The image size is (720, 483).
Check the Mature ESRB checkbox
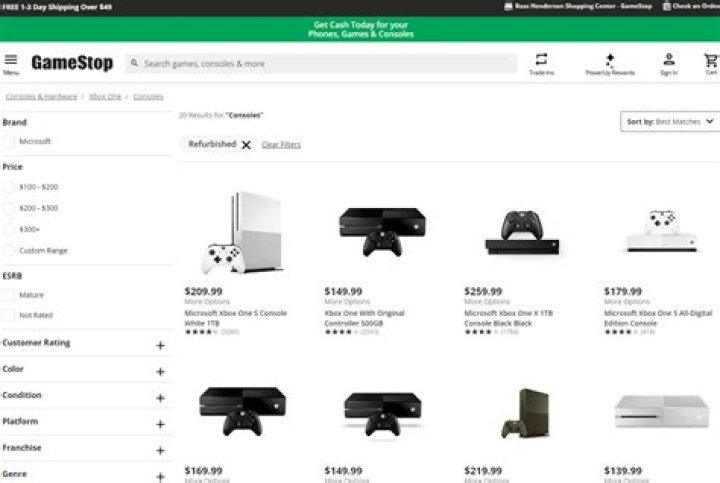(8, 295)
